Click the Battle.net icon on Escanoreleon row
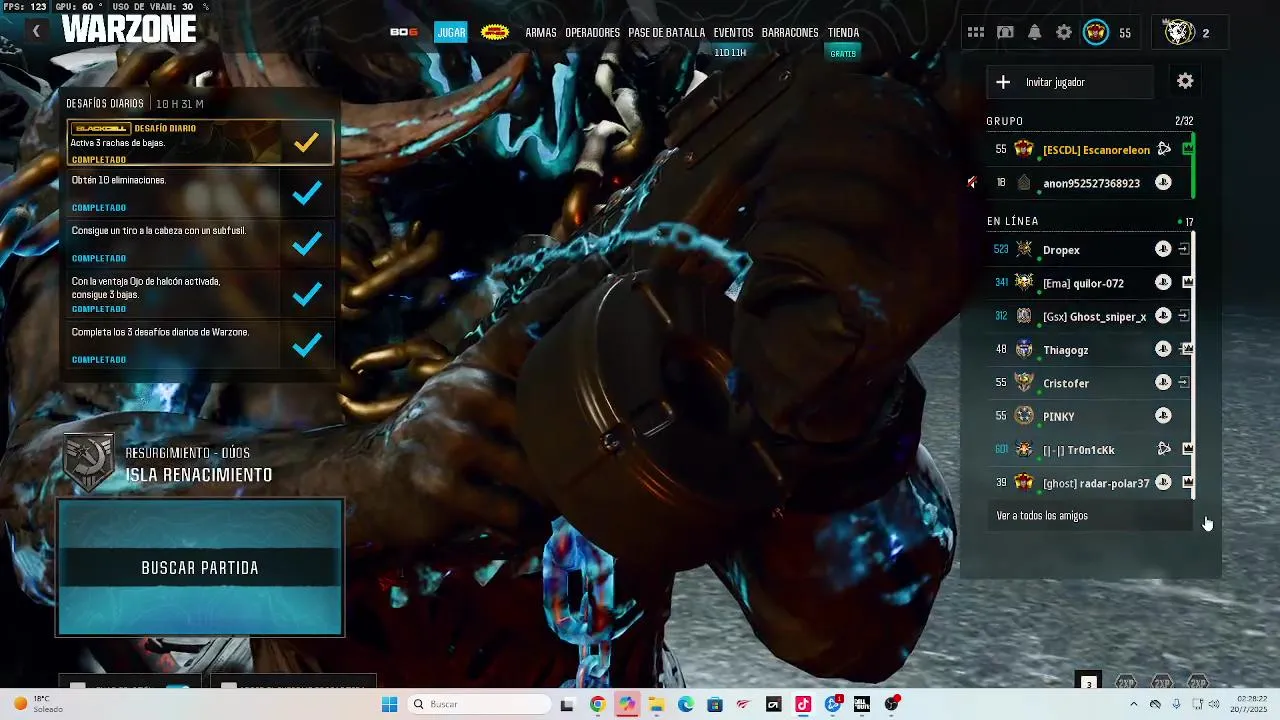This screenshot has height=720, width=1280. [x=1164, y=149]
